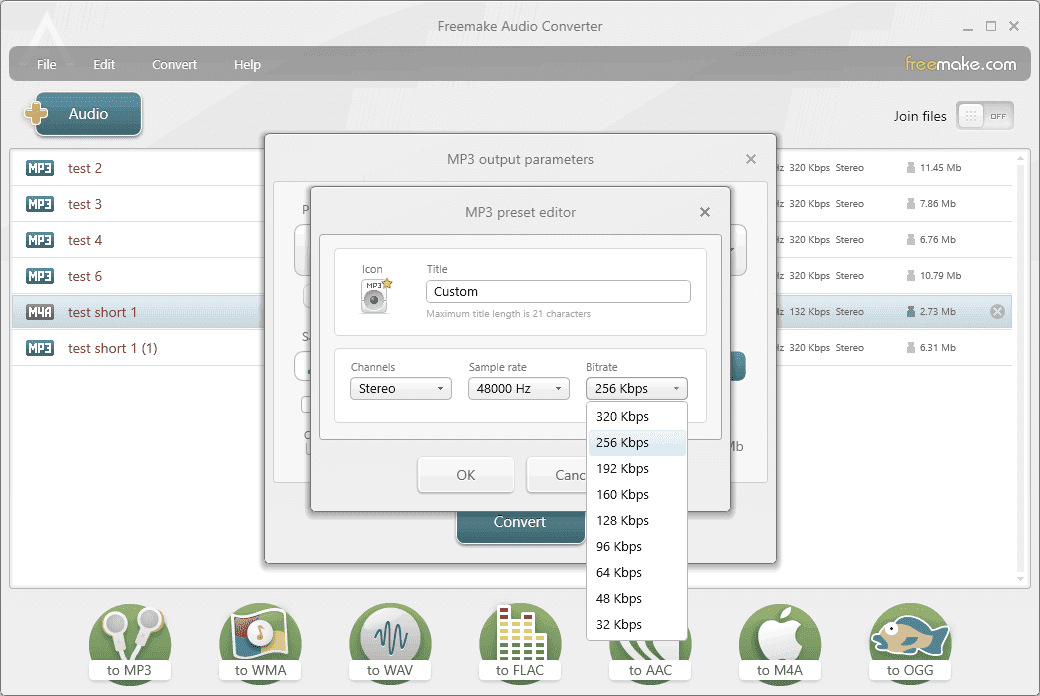Choose 192 Kbps bitrate option
This screenshot has width=1040, height=696.
(637, 468)
